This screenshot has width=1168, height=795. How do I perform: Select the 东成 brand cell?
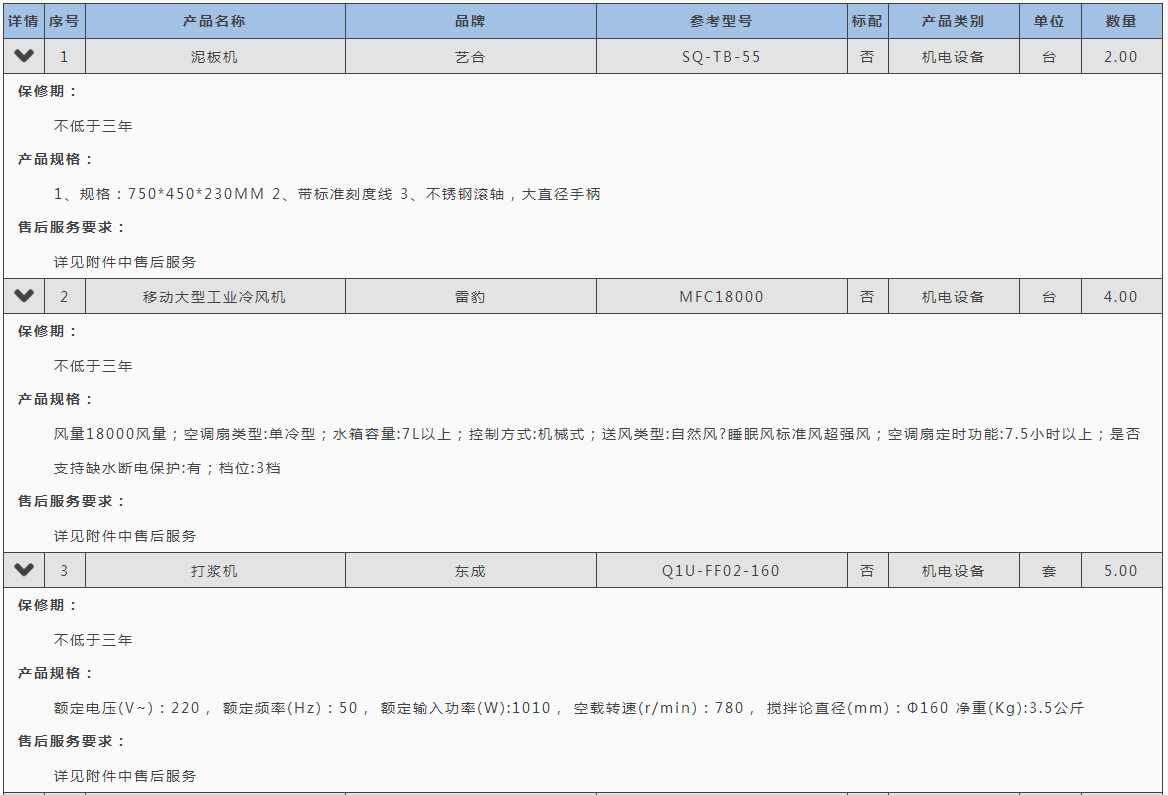click(470, 571)
